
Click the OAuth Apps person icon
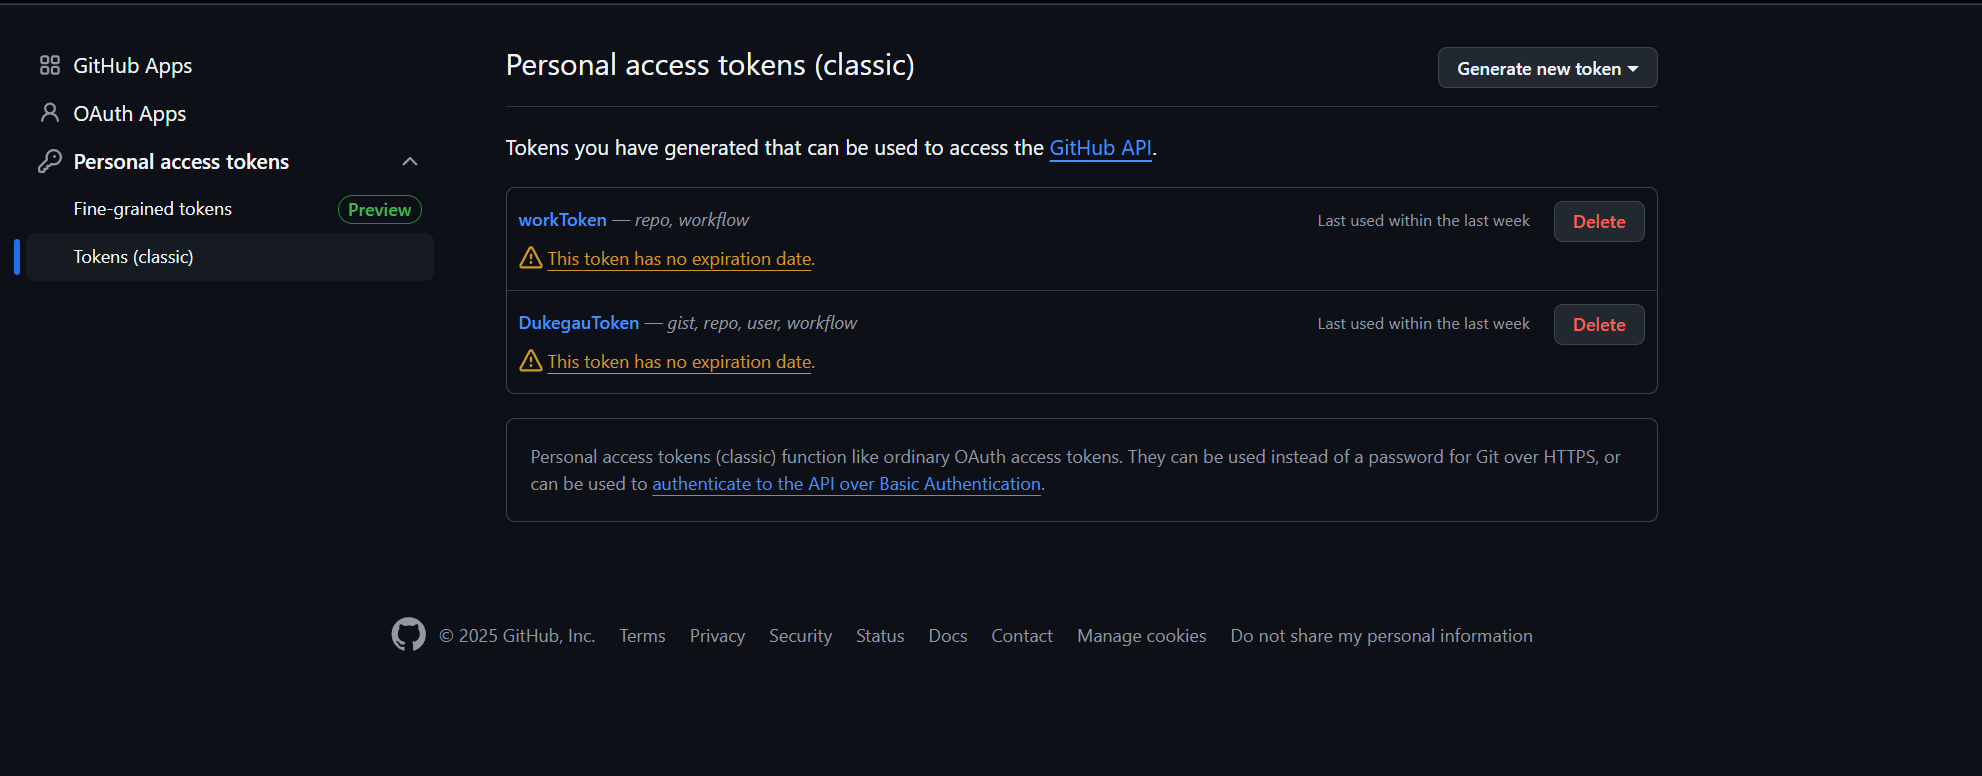coord(49,113)
